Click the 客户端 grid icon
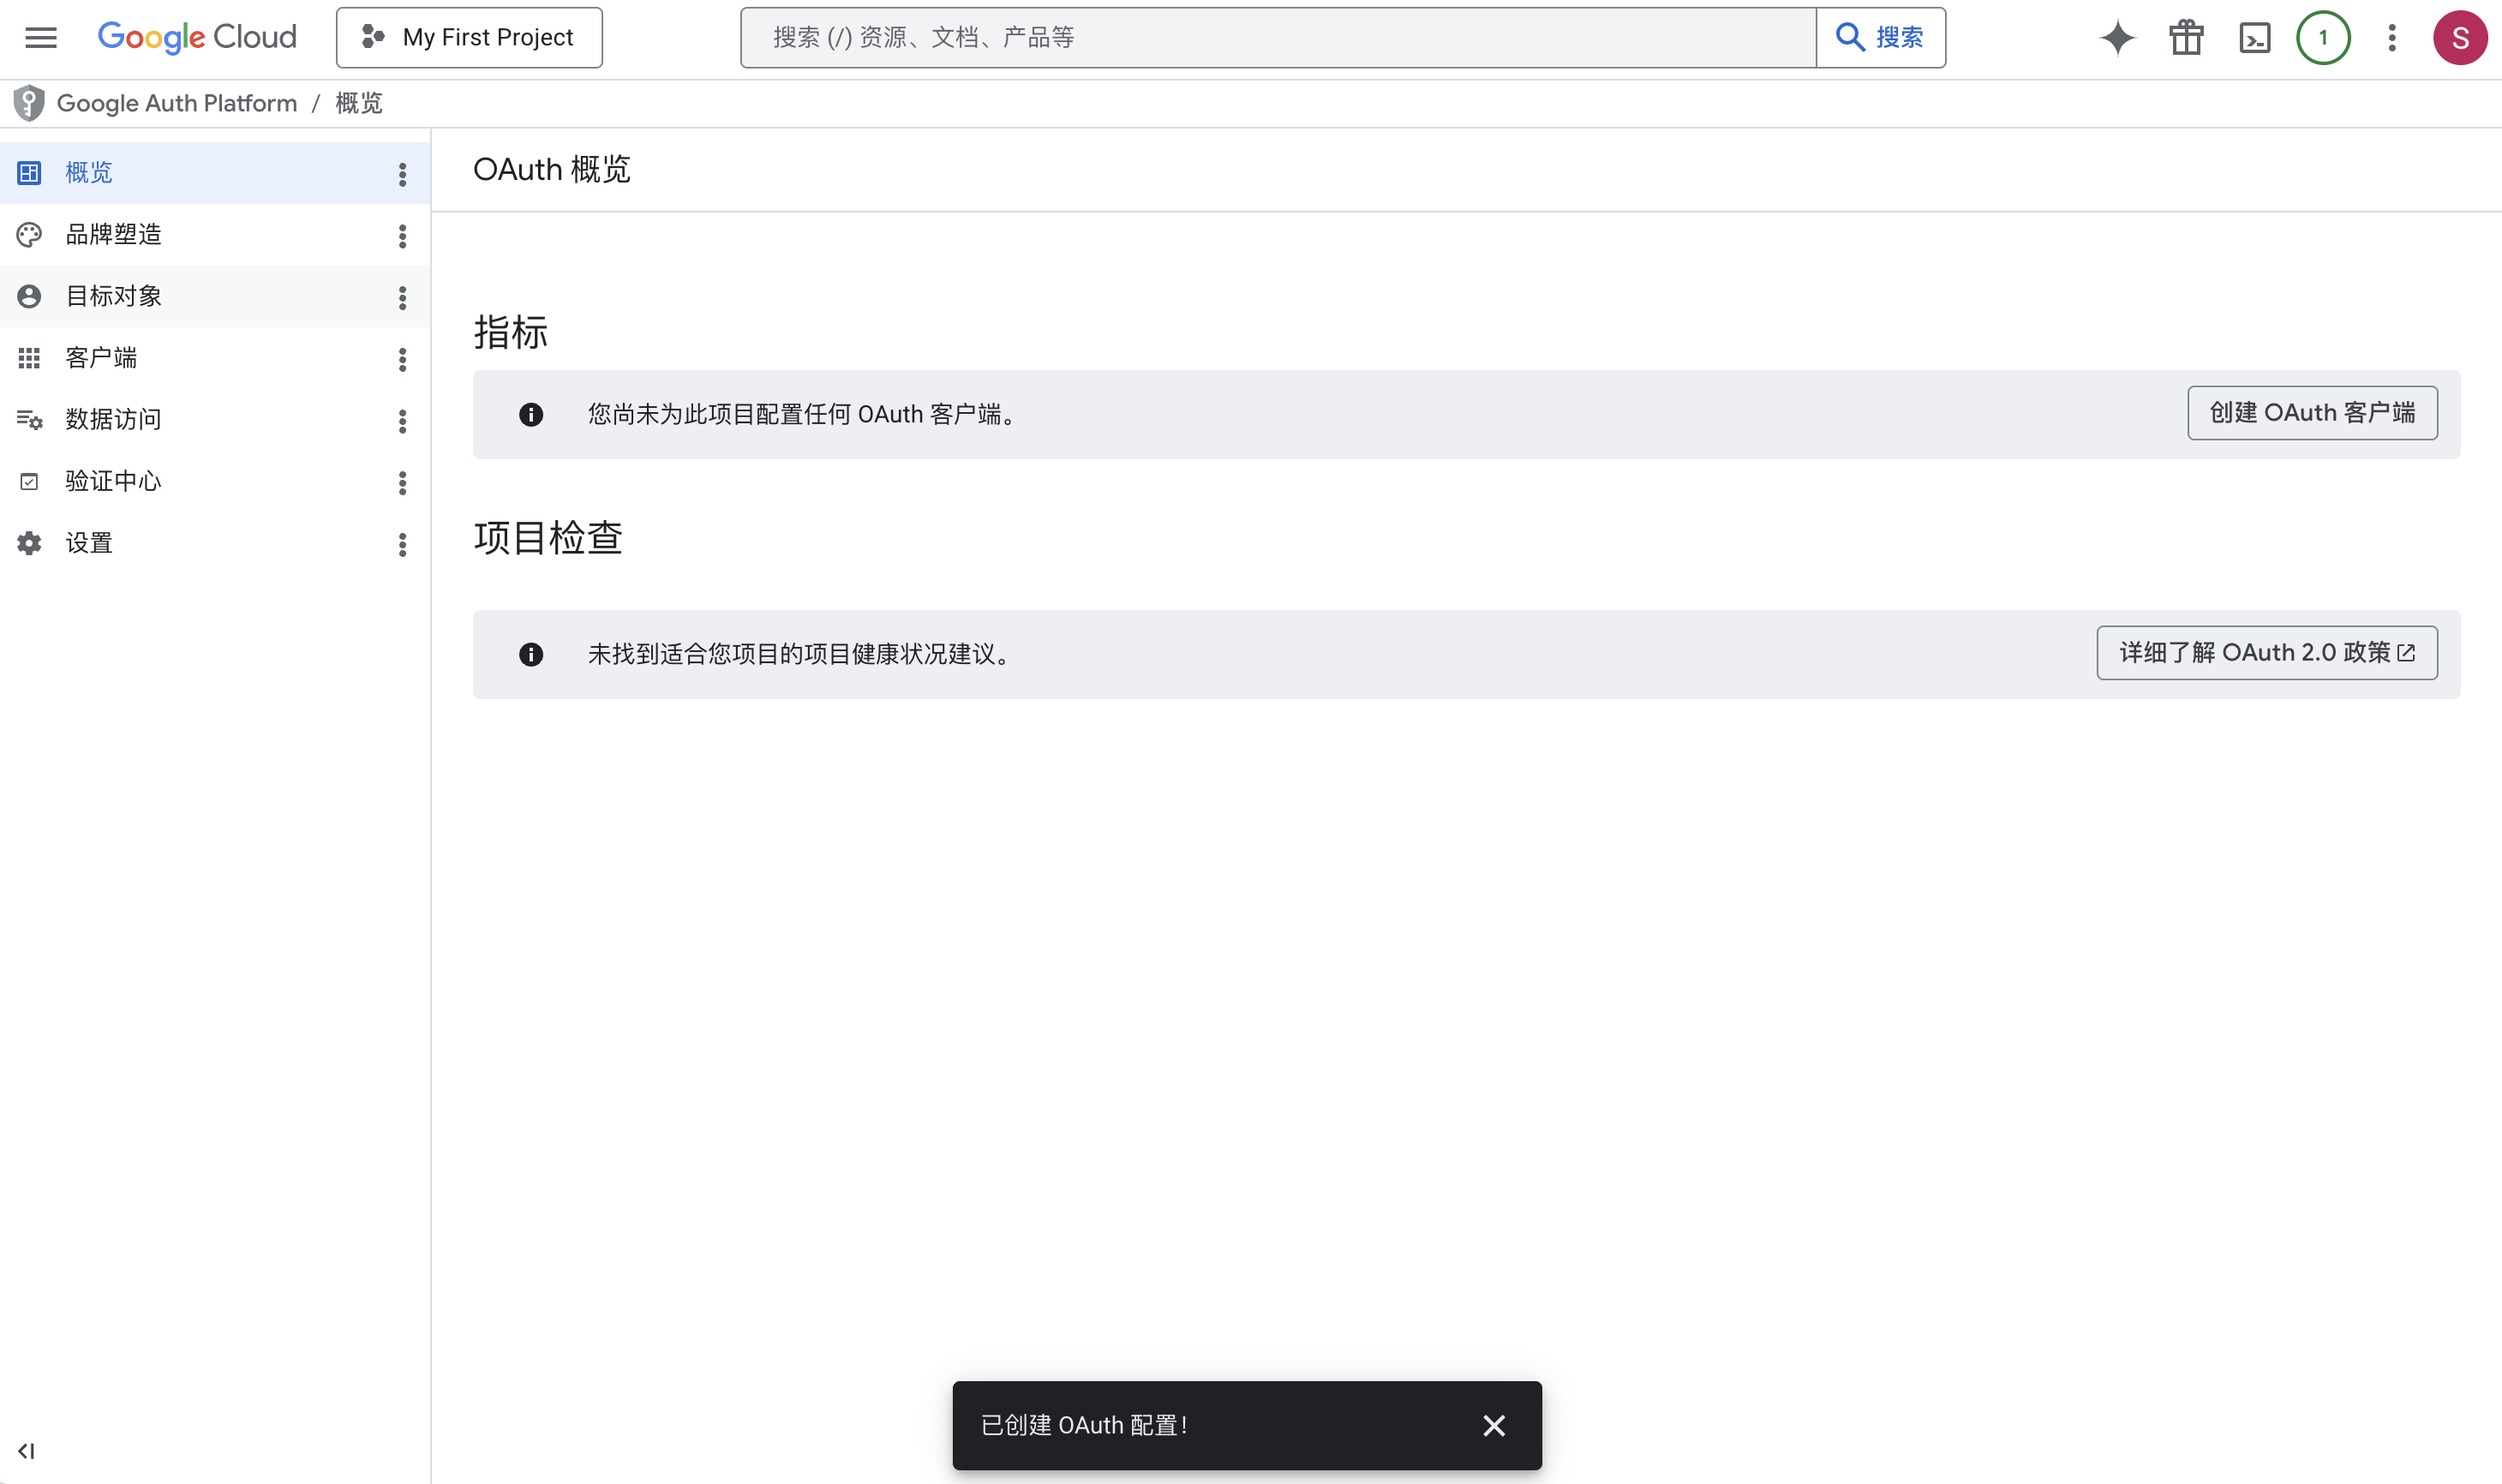This screenshot has height=1484, width=2502. coord(29,358)
